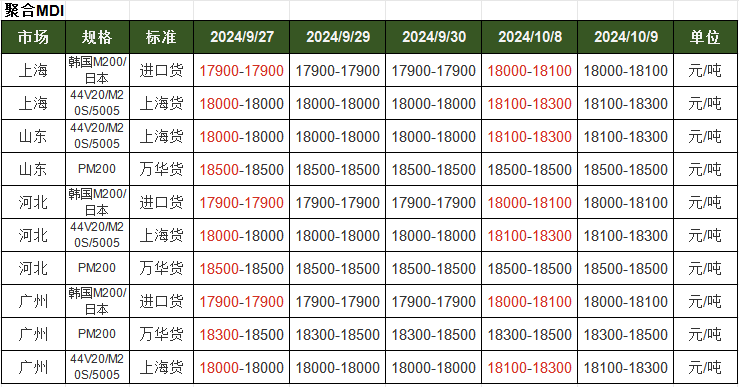
Task: Click the 2024/9/30 date header
Action: (x=434, y=37)
